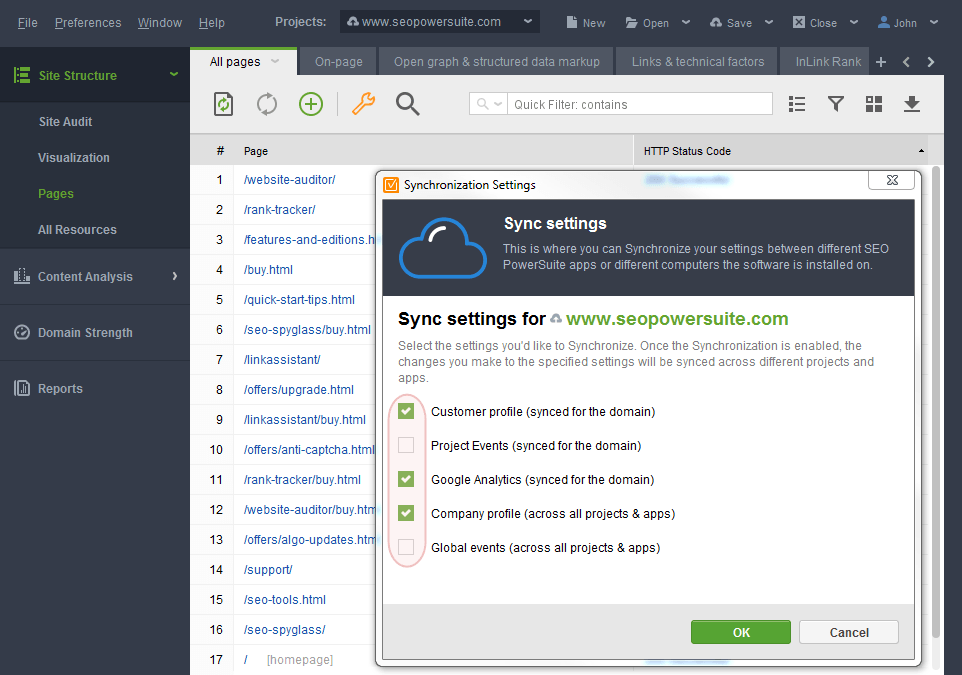Screen dimensions: 962x675
Task: Open Visualization in the sidebar
Action: pos(74,158)
